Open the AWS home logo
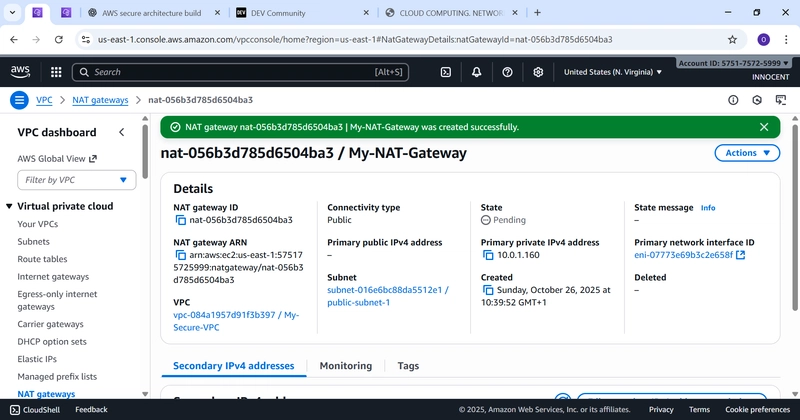Viewport: 800px width, 420px height. (20, 72)
